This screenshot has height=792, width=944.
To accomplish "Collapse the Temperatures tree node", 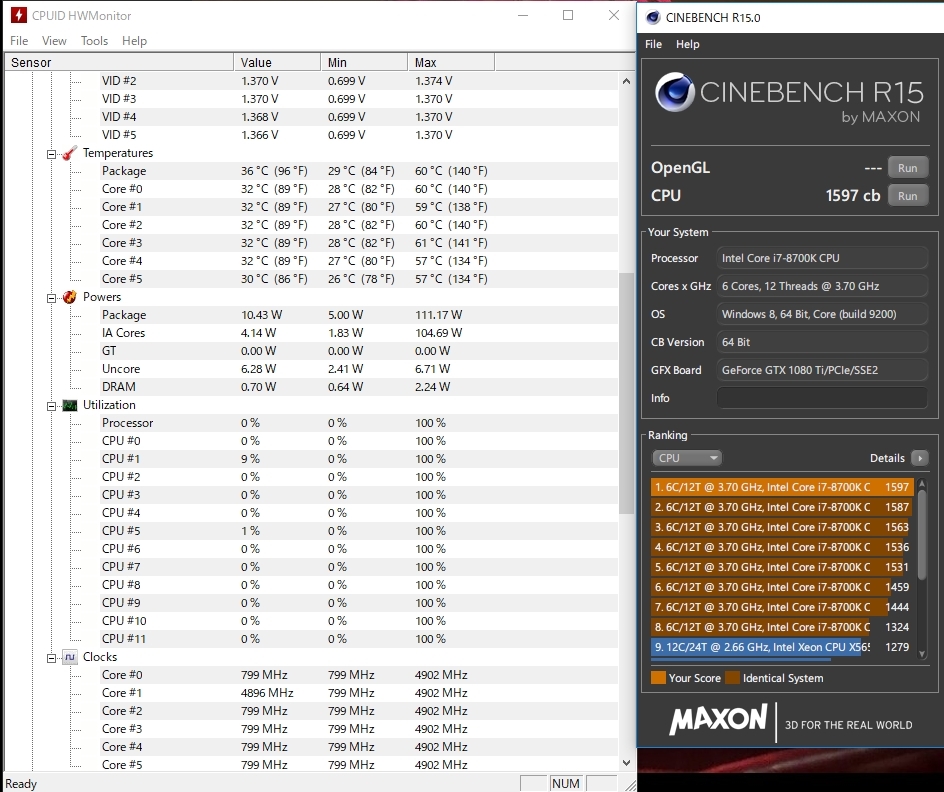I will point(52,154).
